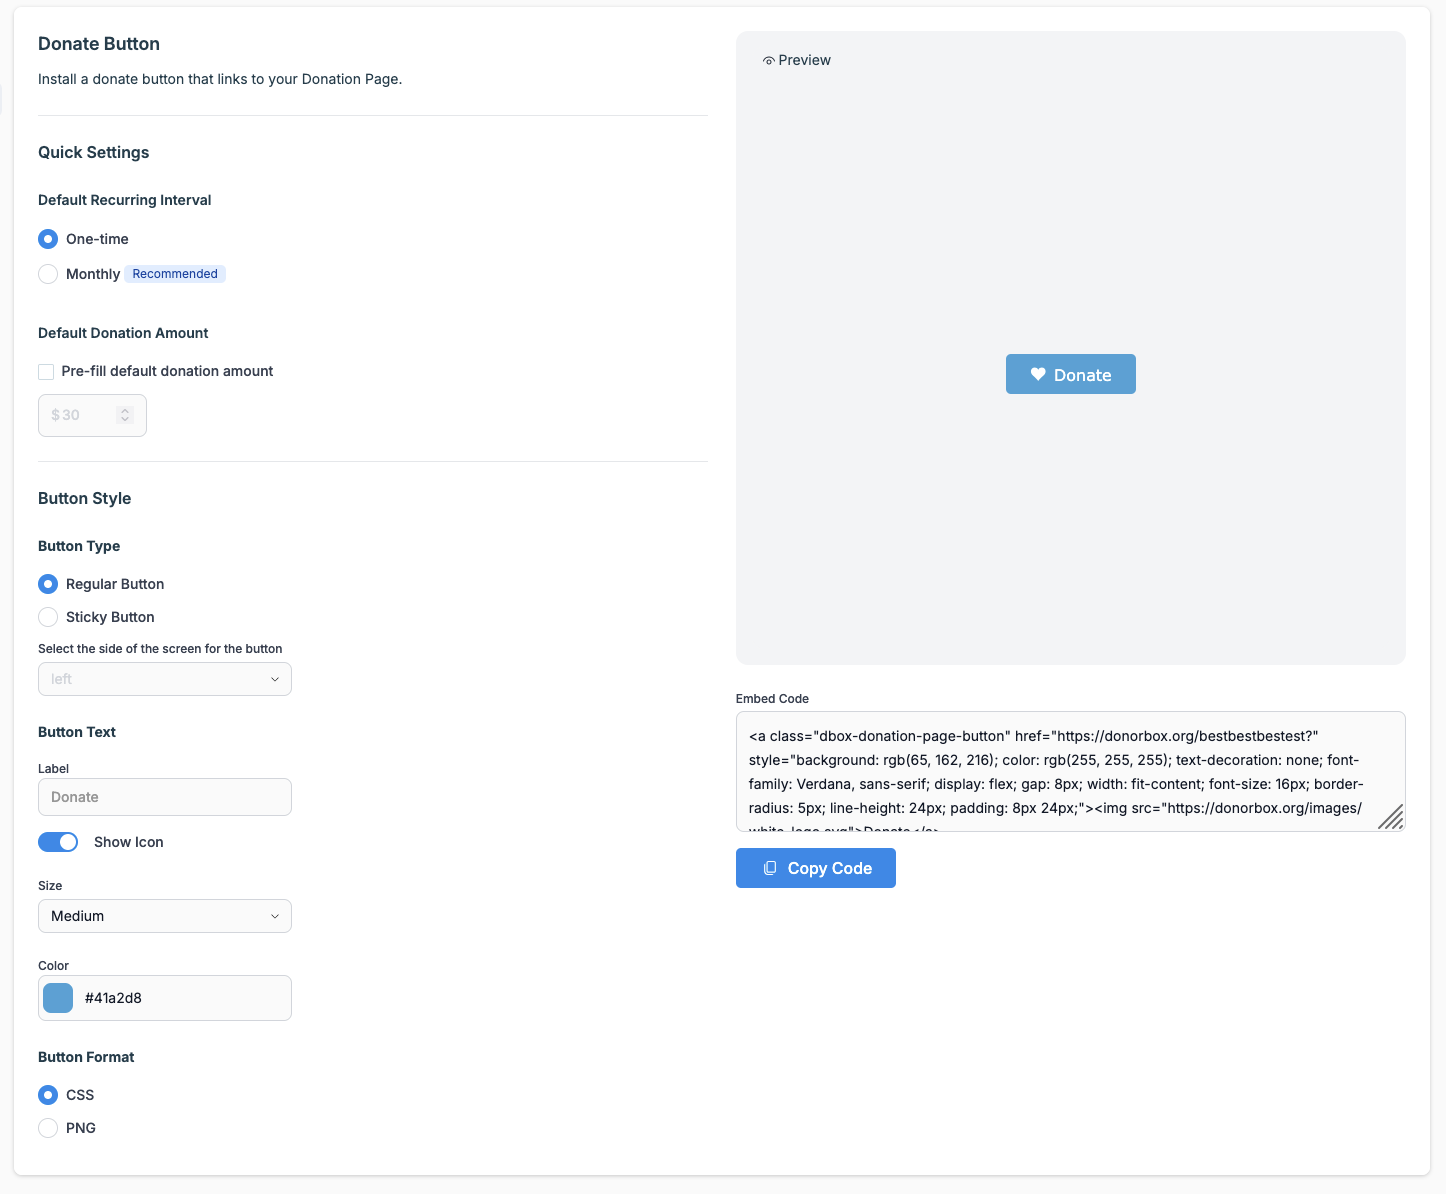Select One-time recurring interval
Screen dimensions: 1446x1194
pos(48,239)
